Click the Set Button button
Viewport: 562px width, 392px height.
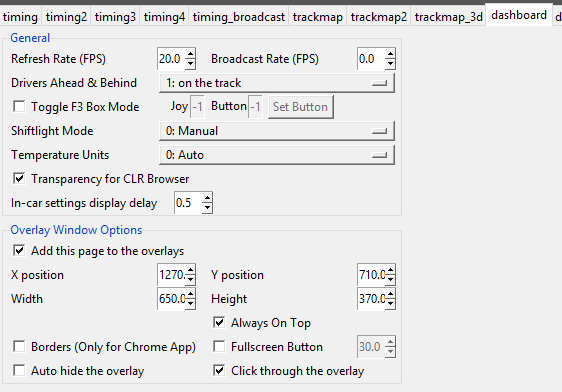[x=300, y=107]
